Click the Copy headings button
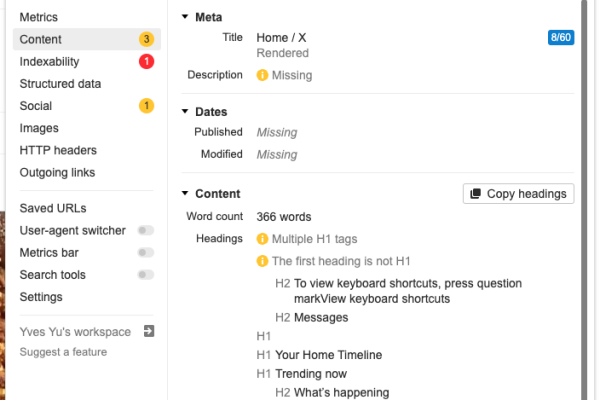Image resolution: width=600 pixels, height=400 pixels. 518,194
